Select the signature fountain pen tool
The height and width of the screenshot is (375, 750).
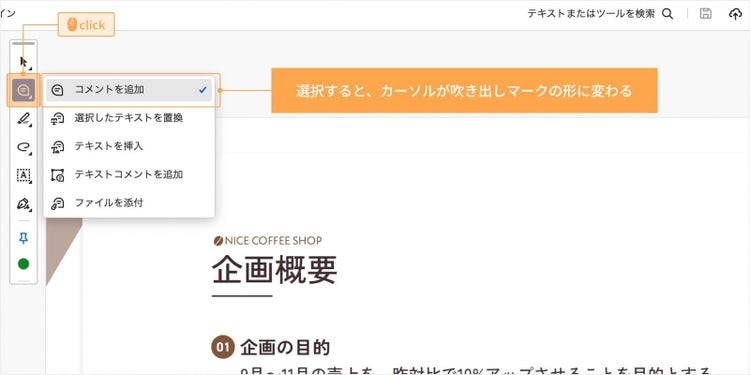tap(23, 204)
